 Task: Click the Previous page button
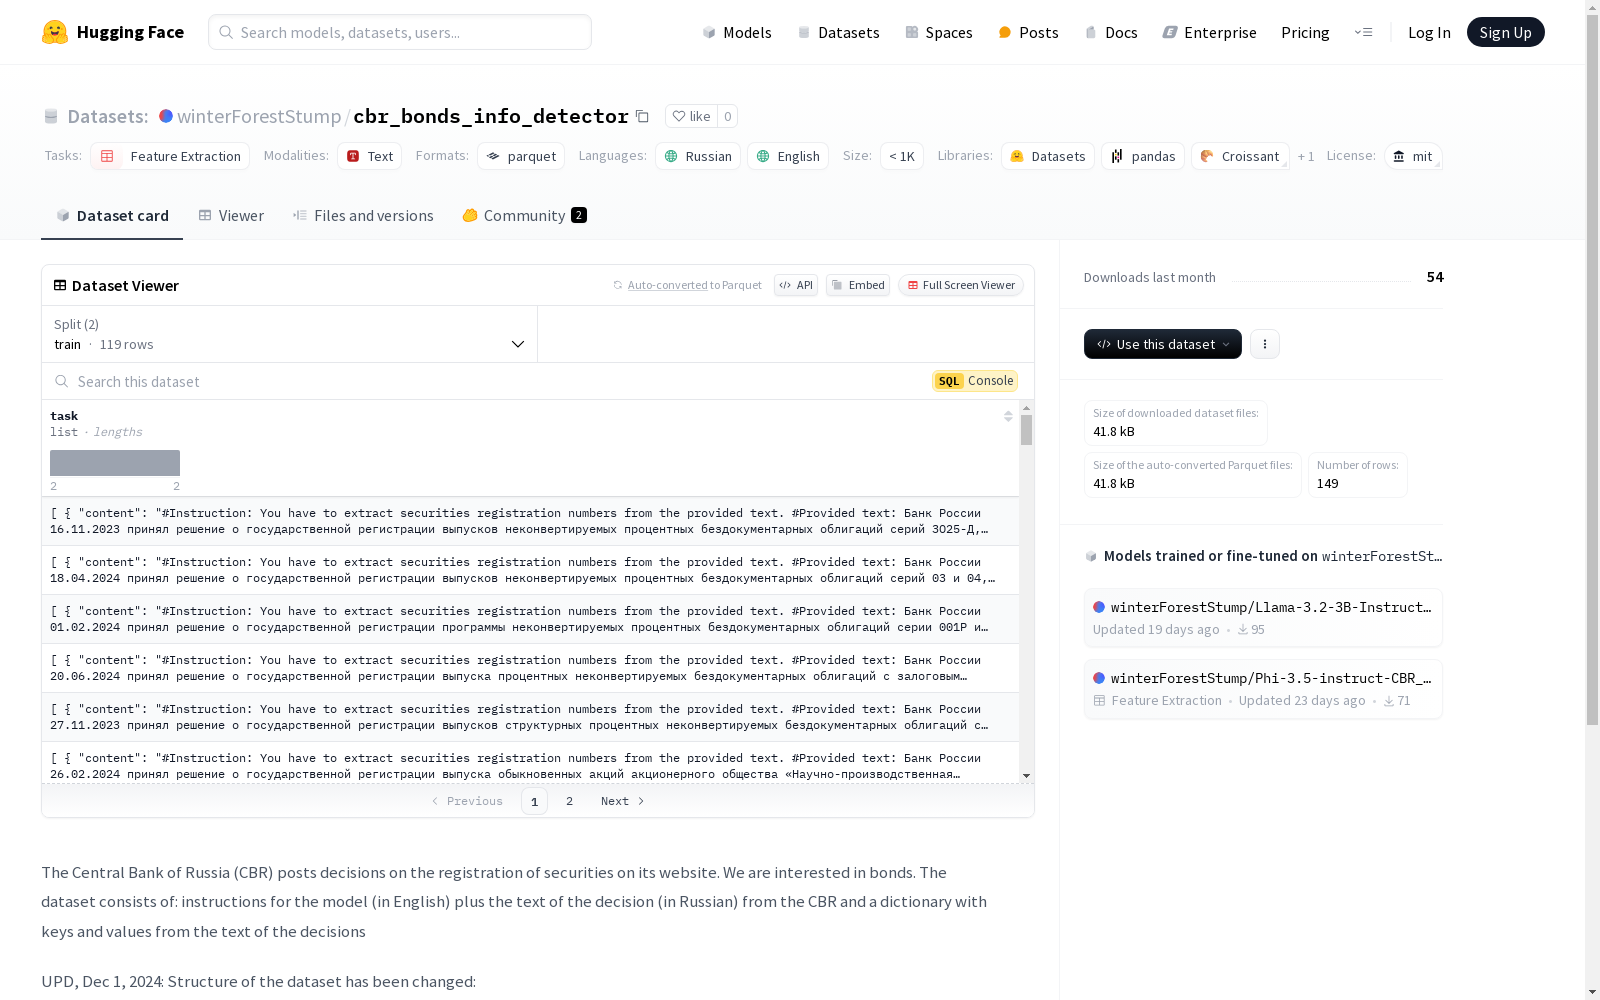click(467, 801)
